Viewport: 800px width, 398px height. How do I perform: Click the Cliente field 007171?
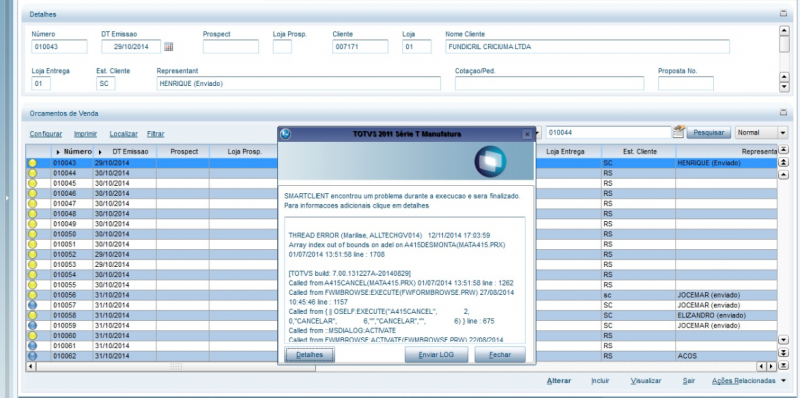tap(360, 47)
